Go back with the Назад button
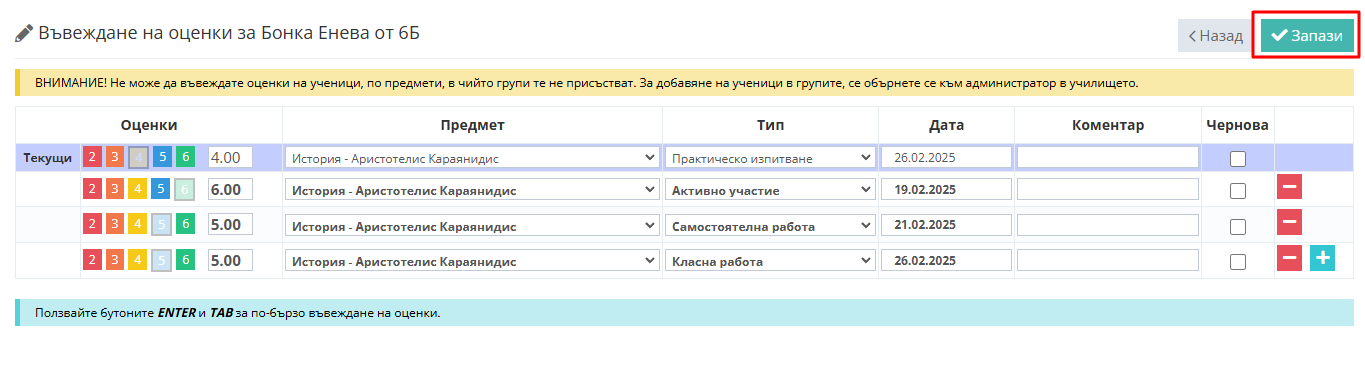Viewport: 1365px width, 377px height. click(1214, 36)
